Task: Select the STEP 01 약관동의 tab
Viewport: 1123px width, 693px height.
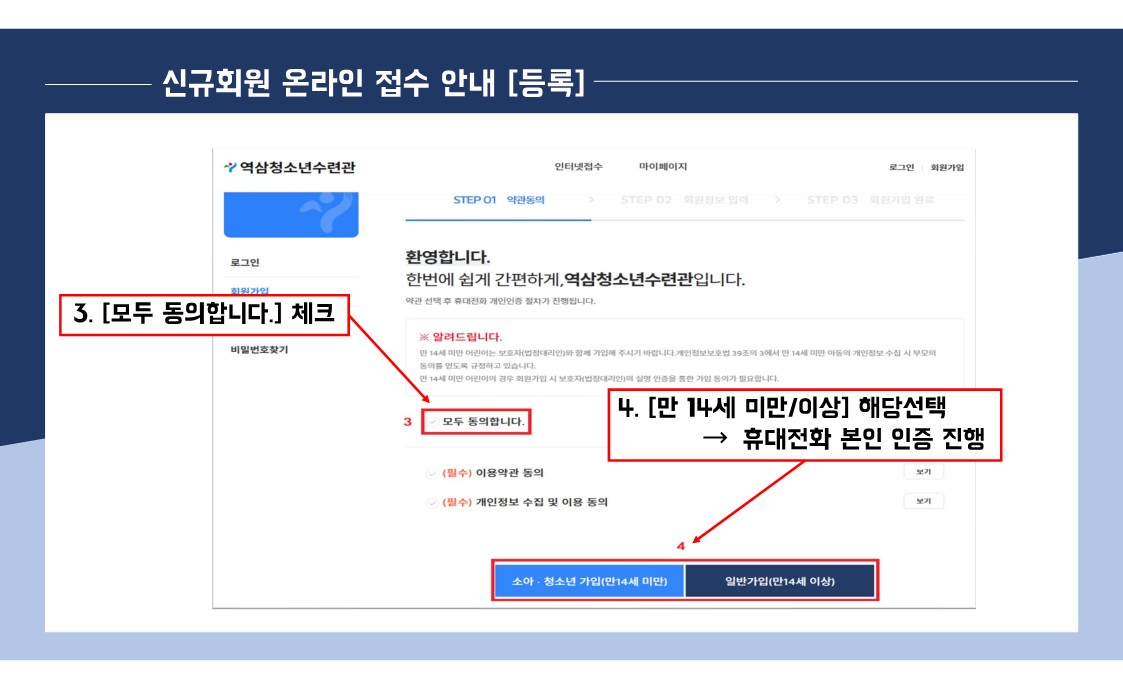Action: click(x=498, y=200)
